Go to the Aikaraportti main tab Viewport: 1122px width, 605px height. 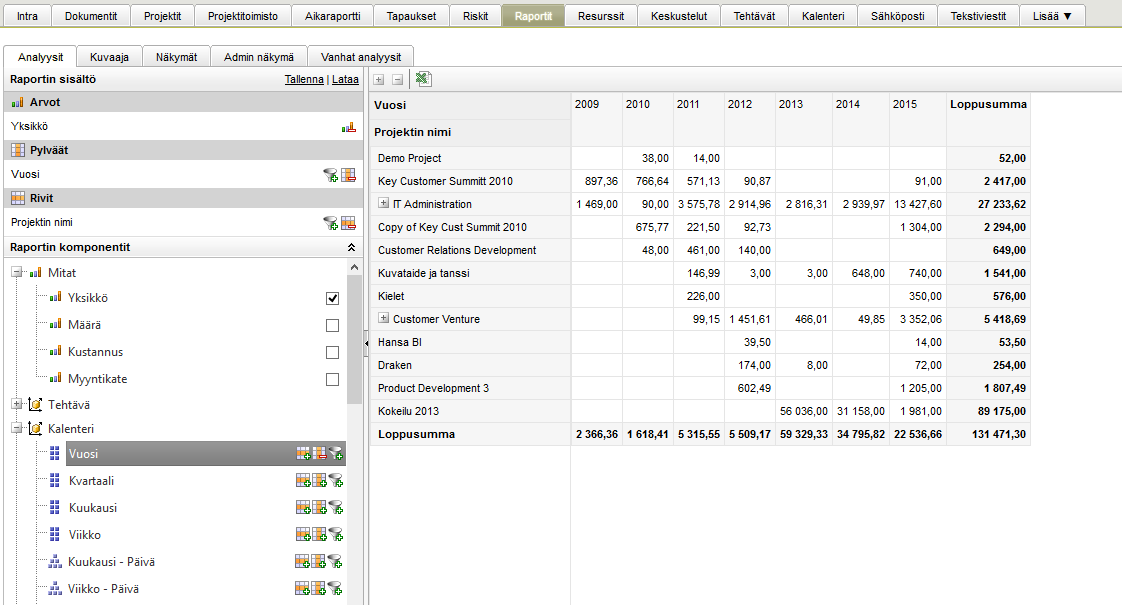[x=333, y=16]
